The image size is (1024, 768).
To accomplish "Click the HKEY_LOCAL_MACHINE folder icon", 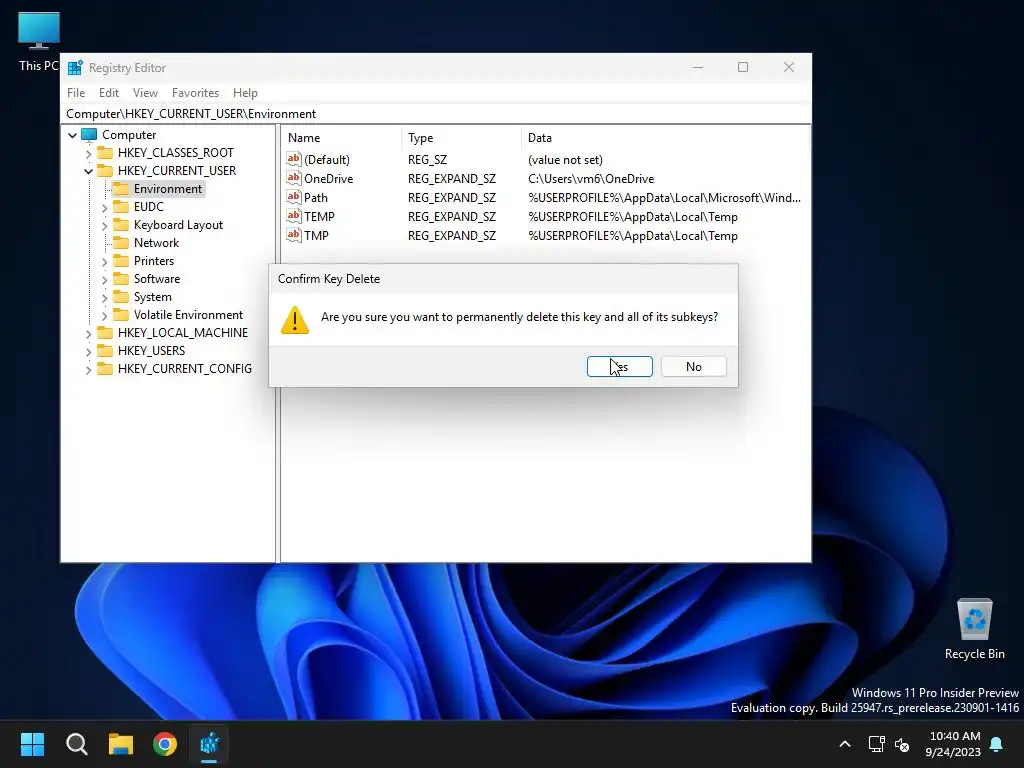I will coord(104,332).
